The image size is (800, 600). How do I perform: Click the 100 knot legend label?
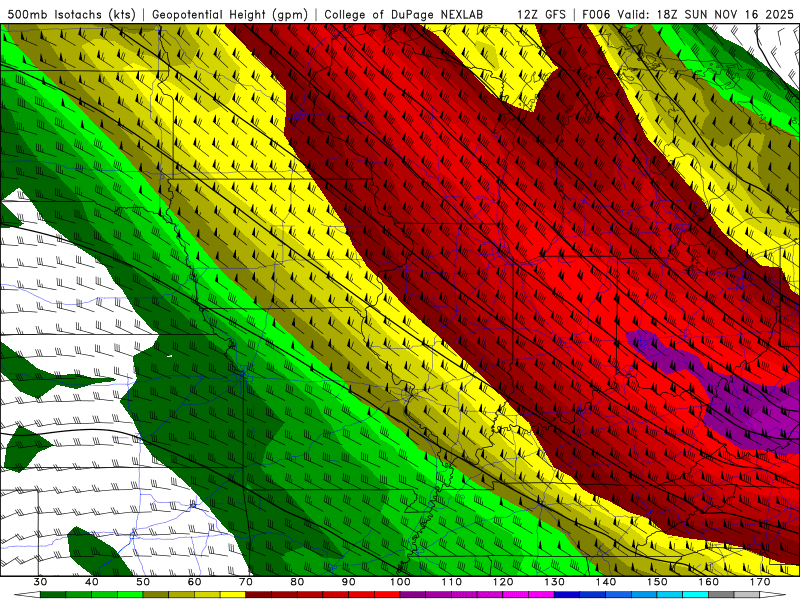click(401, 582)
